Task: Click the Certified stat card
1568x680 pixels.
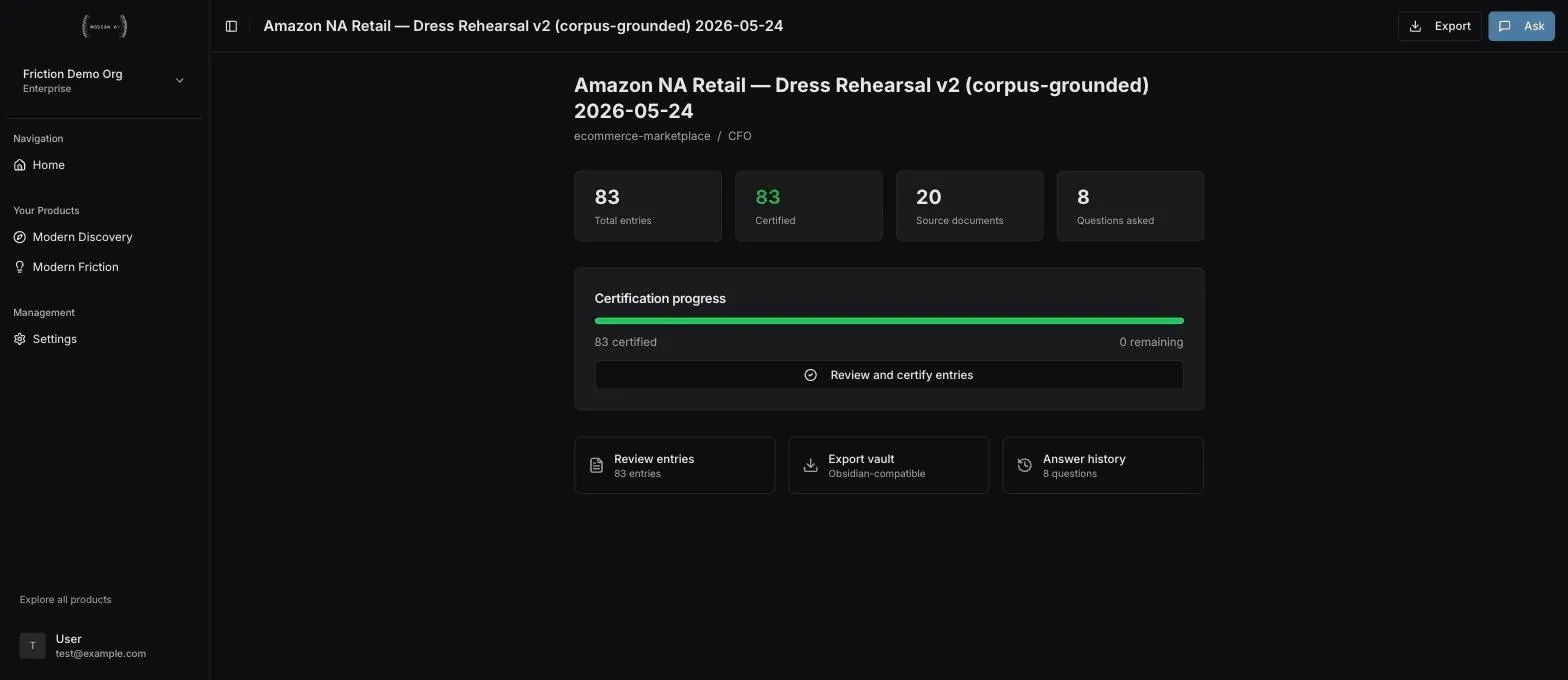Action: [x=809, y=206]
